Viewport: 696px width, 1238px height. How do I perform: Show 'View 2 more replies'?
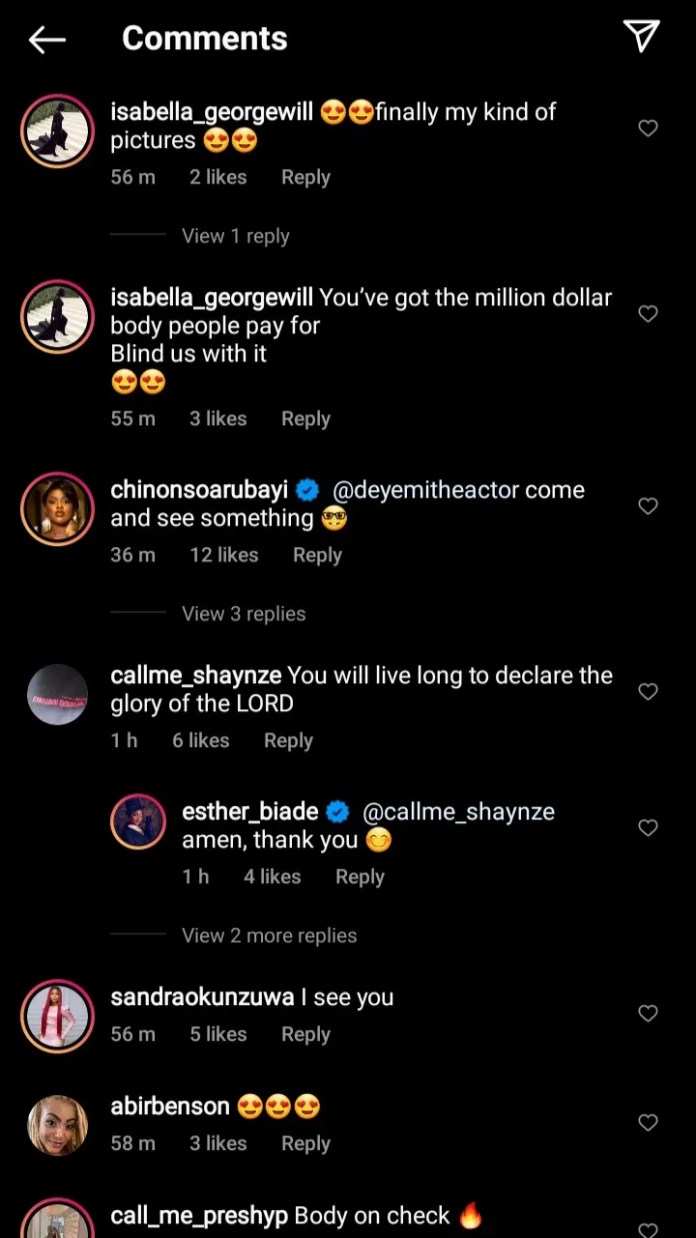(269, 936)
